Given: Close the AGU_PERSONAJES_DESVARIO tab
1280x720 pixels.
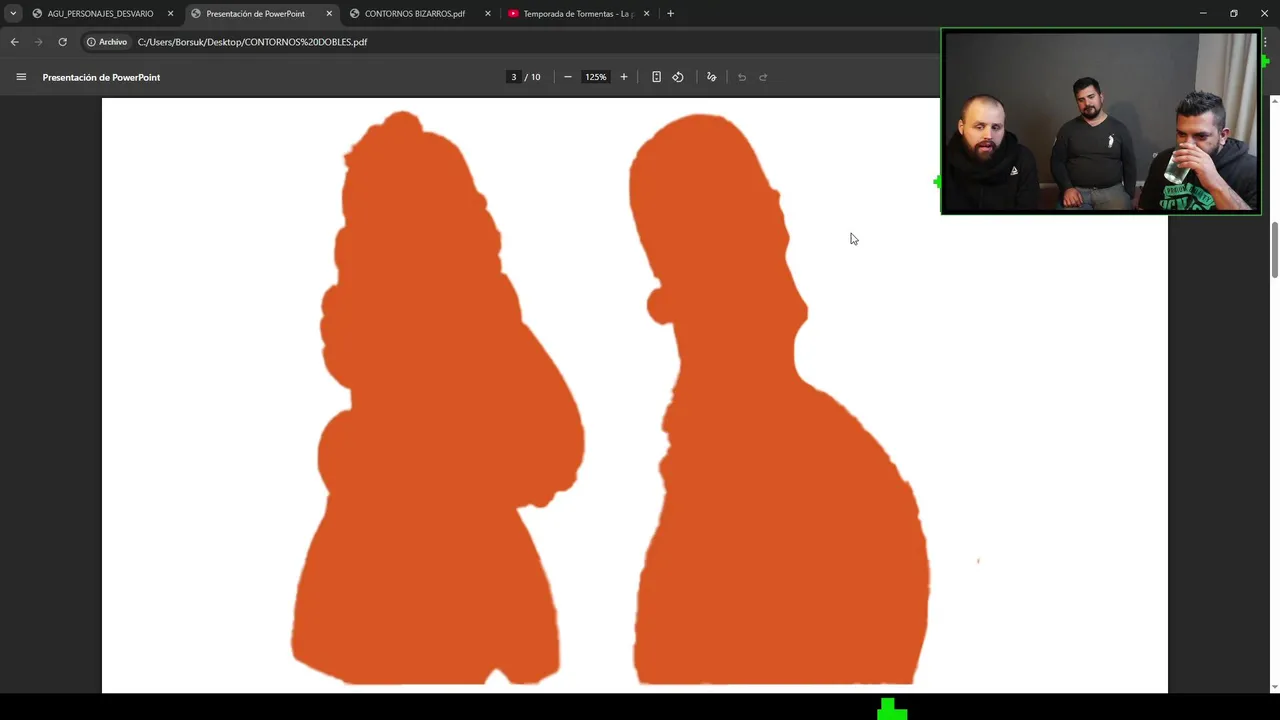Looking at the screenshot, I should [x=170, y=14].
